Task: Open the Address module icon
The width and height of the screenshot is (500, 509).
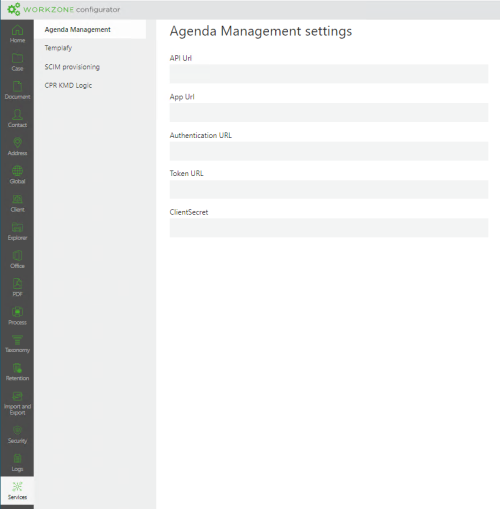Action: [x=17, y=143]
